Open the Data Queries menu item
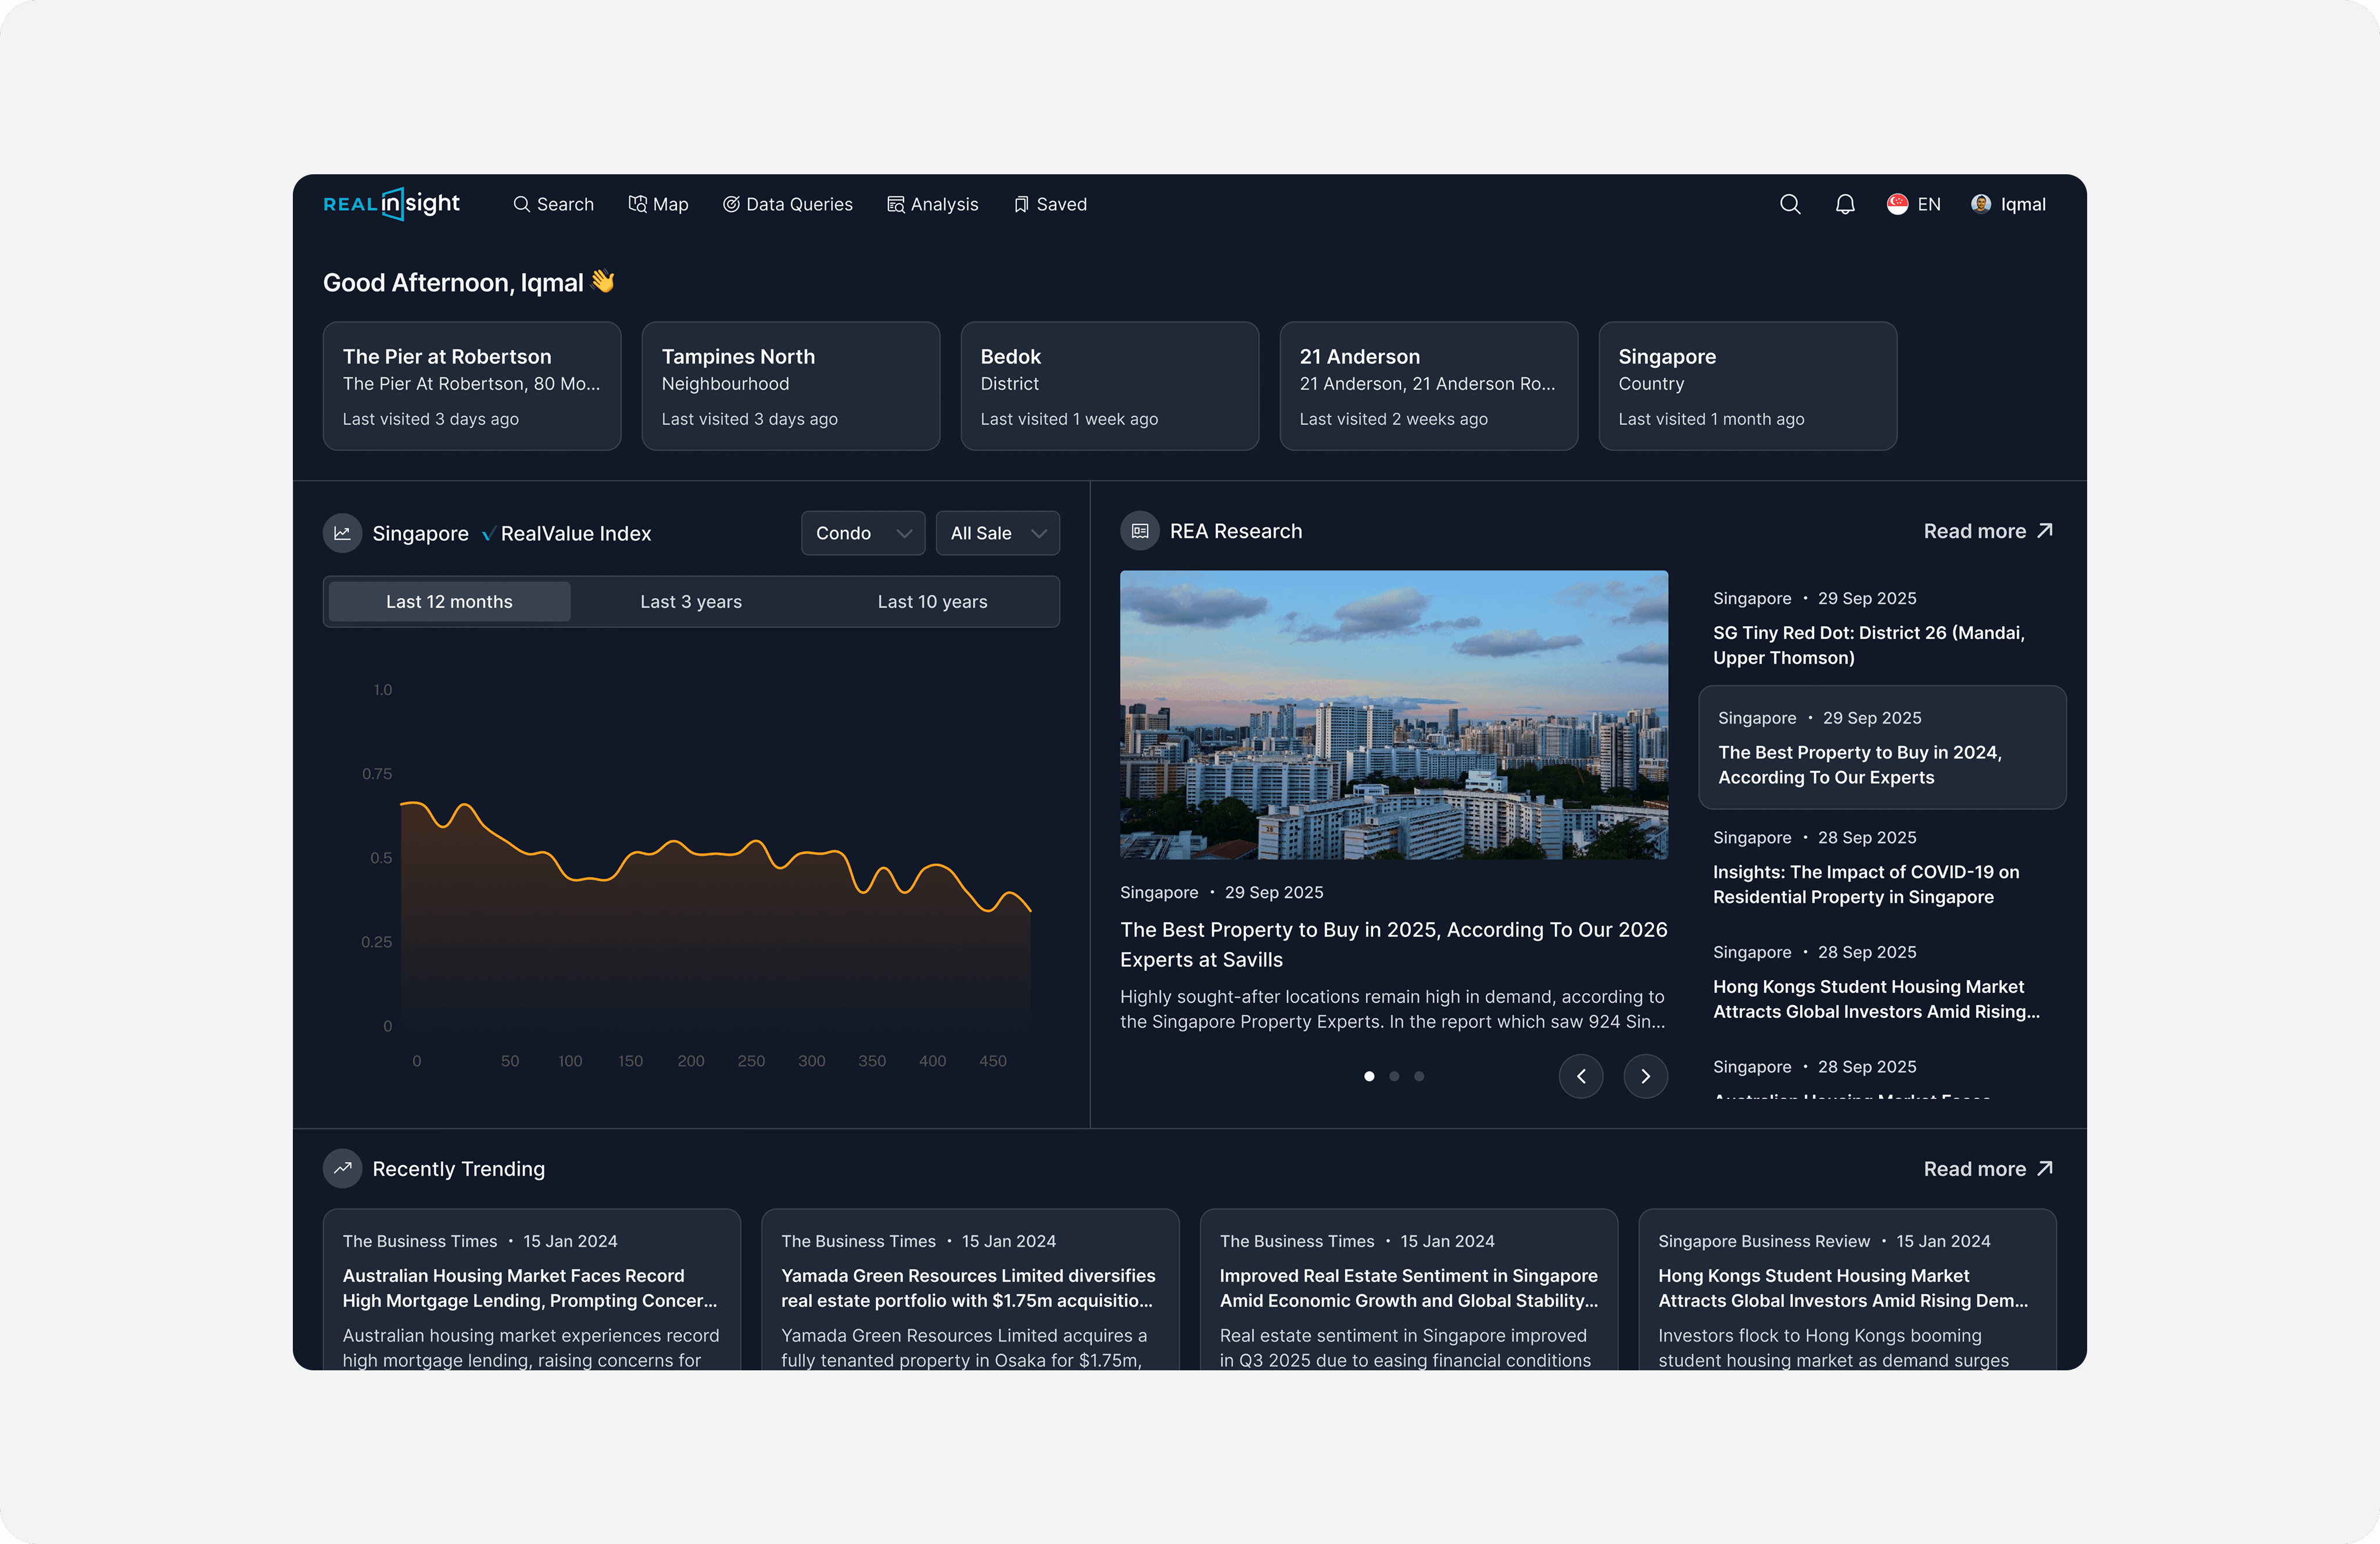This screenshot has width=2380, height=1544. (788, 204)
